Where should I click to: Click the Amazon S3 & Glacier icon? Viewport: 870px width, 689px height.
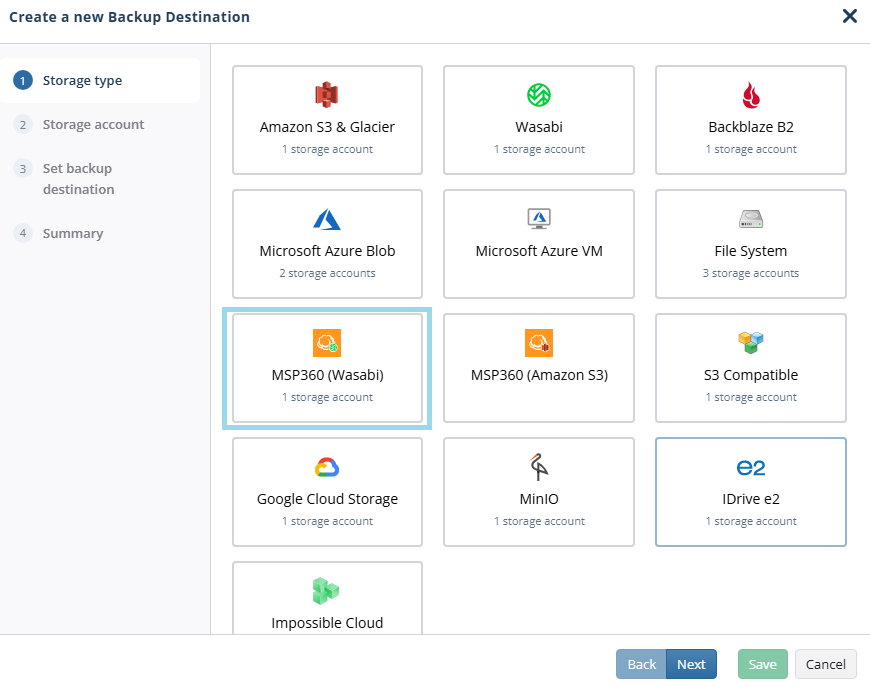[x=327, y=95]
